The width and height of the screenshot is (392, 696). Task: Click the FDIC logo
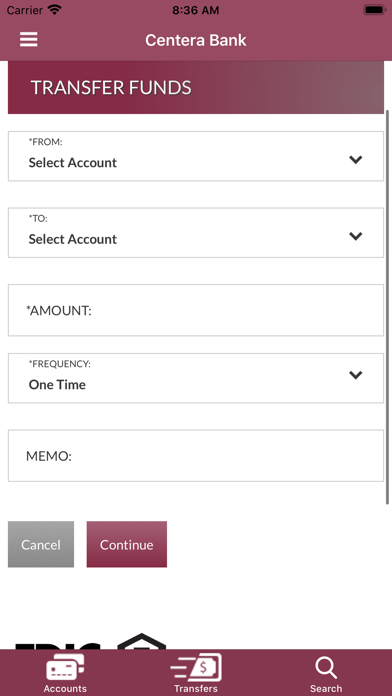[57, 645]
